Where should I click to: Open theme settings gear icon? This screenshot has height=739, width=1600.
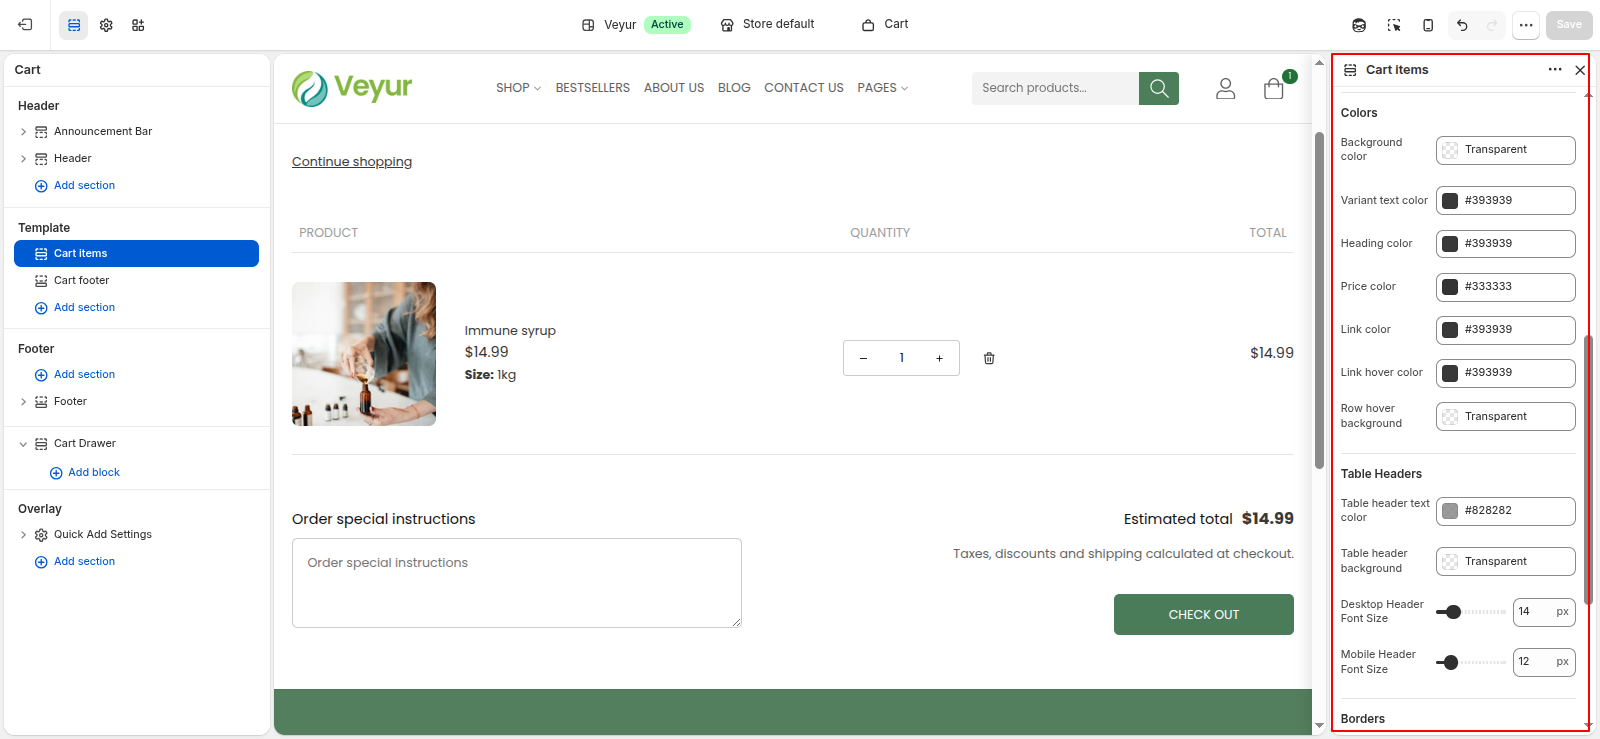pyautogui.click(x=106, y=25)
